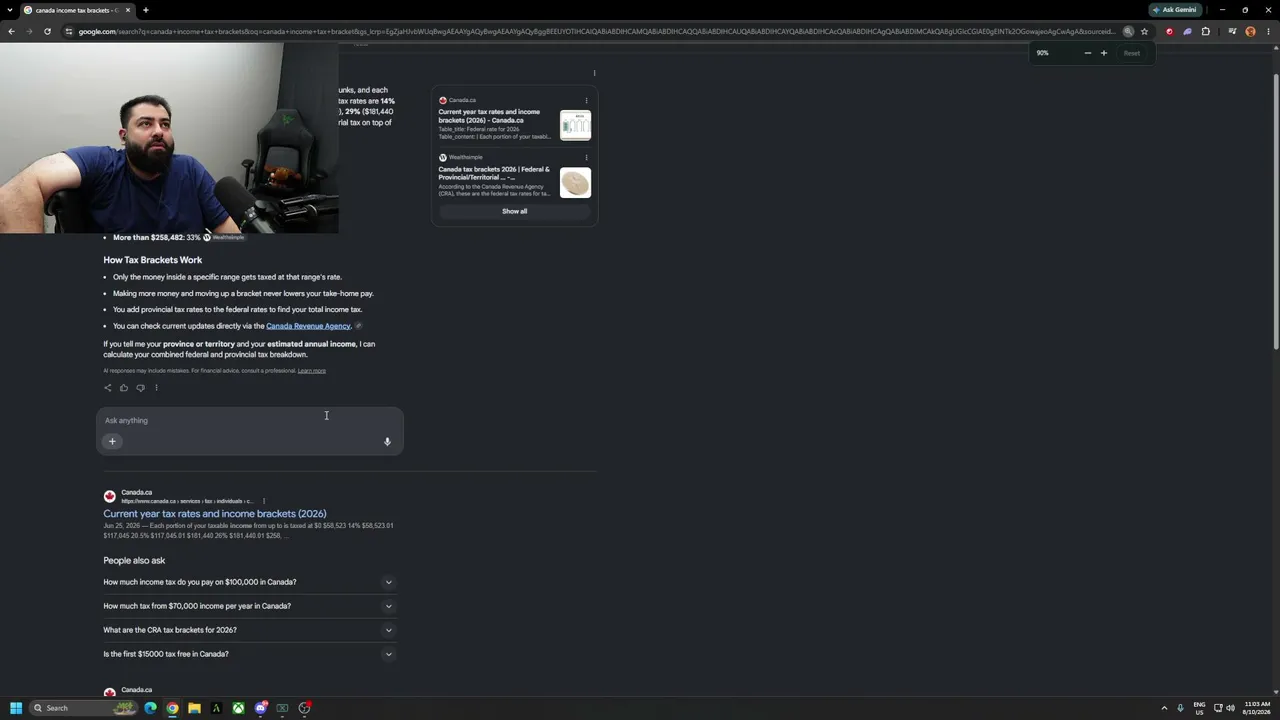Viewport: 1280px width, 720px height.
Task: Open File Explorer from the taskbar
Action: pyautogui.click(x=194, y=708)
